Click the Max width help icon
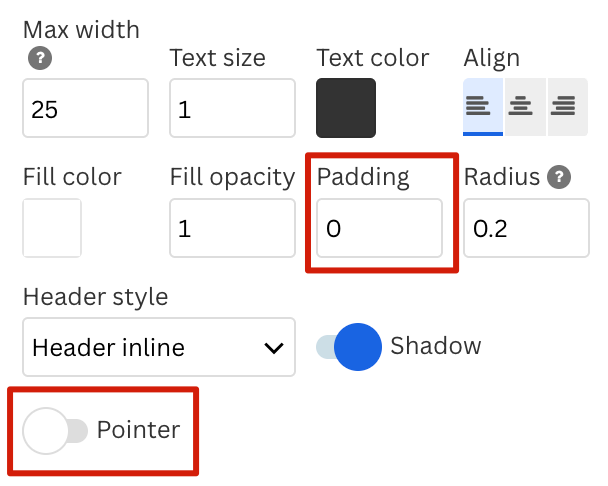This screenshot has height=486, width=608. click(39, 58)
